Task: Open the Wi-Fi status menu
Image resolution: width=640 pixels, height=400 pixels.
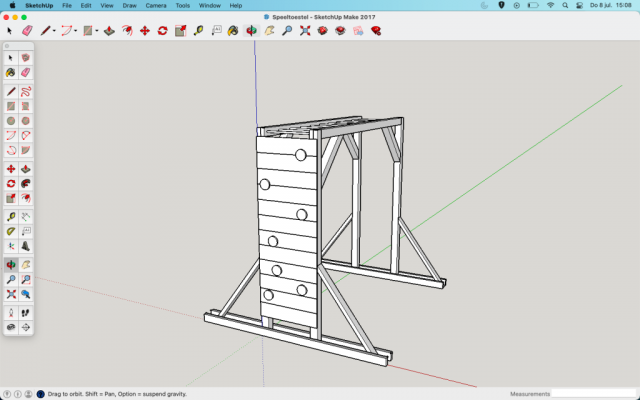Action: pyautogui.click(x=551, y=5)
